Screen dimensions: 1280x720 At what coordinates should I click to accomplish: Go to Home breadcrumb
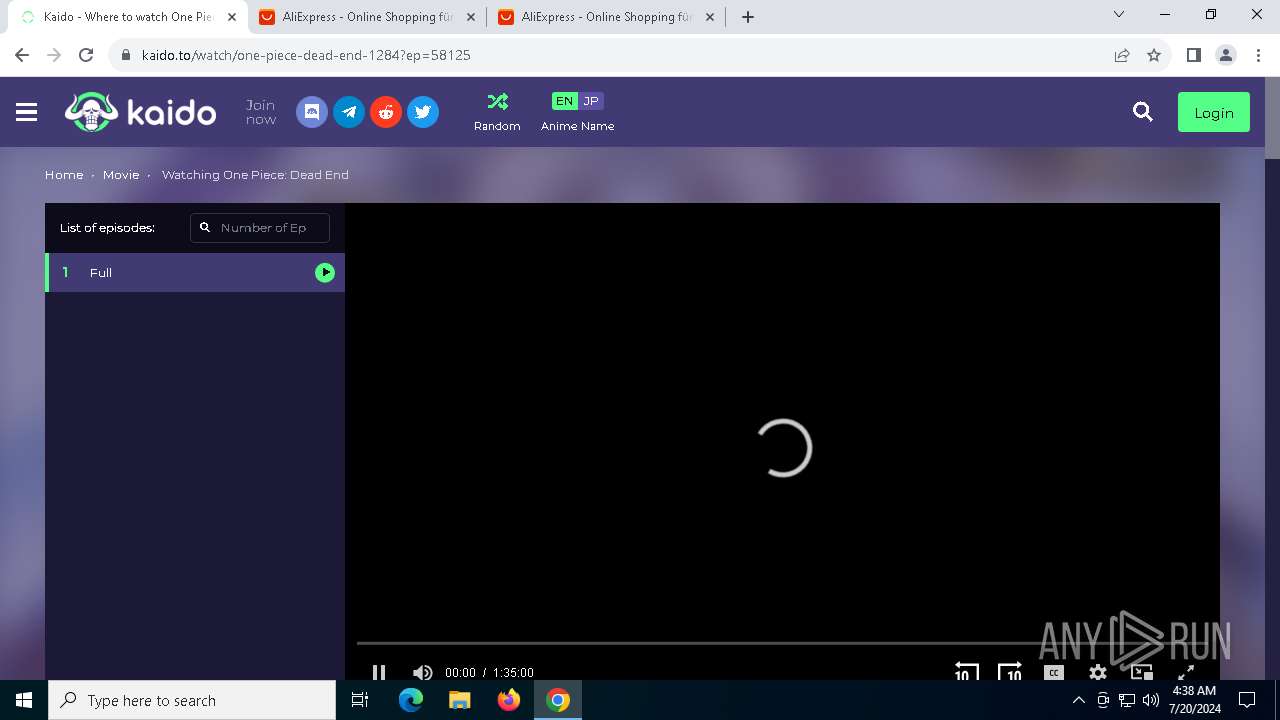[x=64, y=174]
